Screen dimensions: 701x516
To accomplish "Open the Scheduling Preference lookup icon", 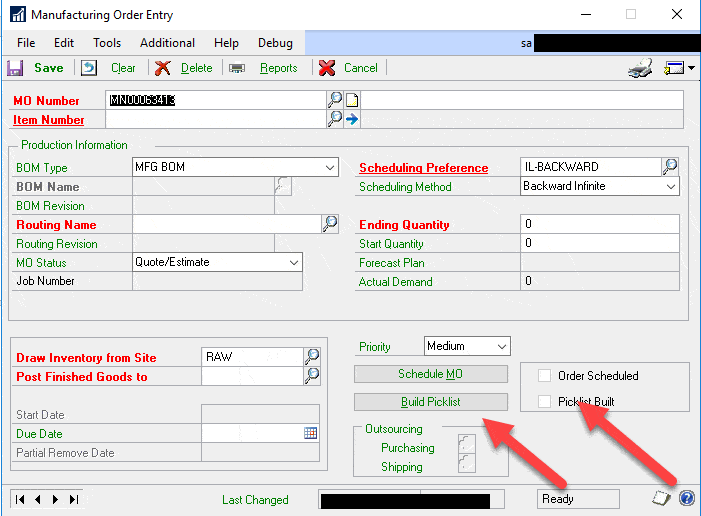I will click(x=670, y=167).
